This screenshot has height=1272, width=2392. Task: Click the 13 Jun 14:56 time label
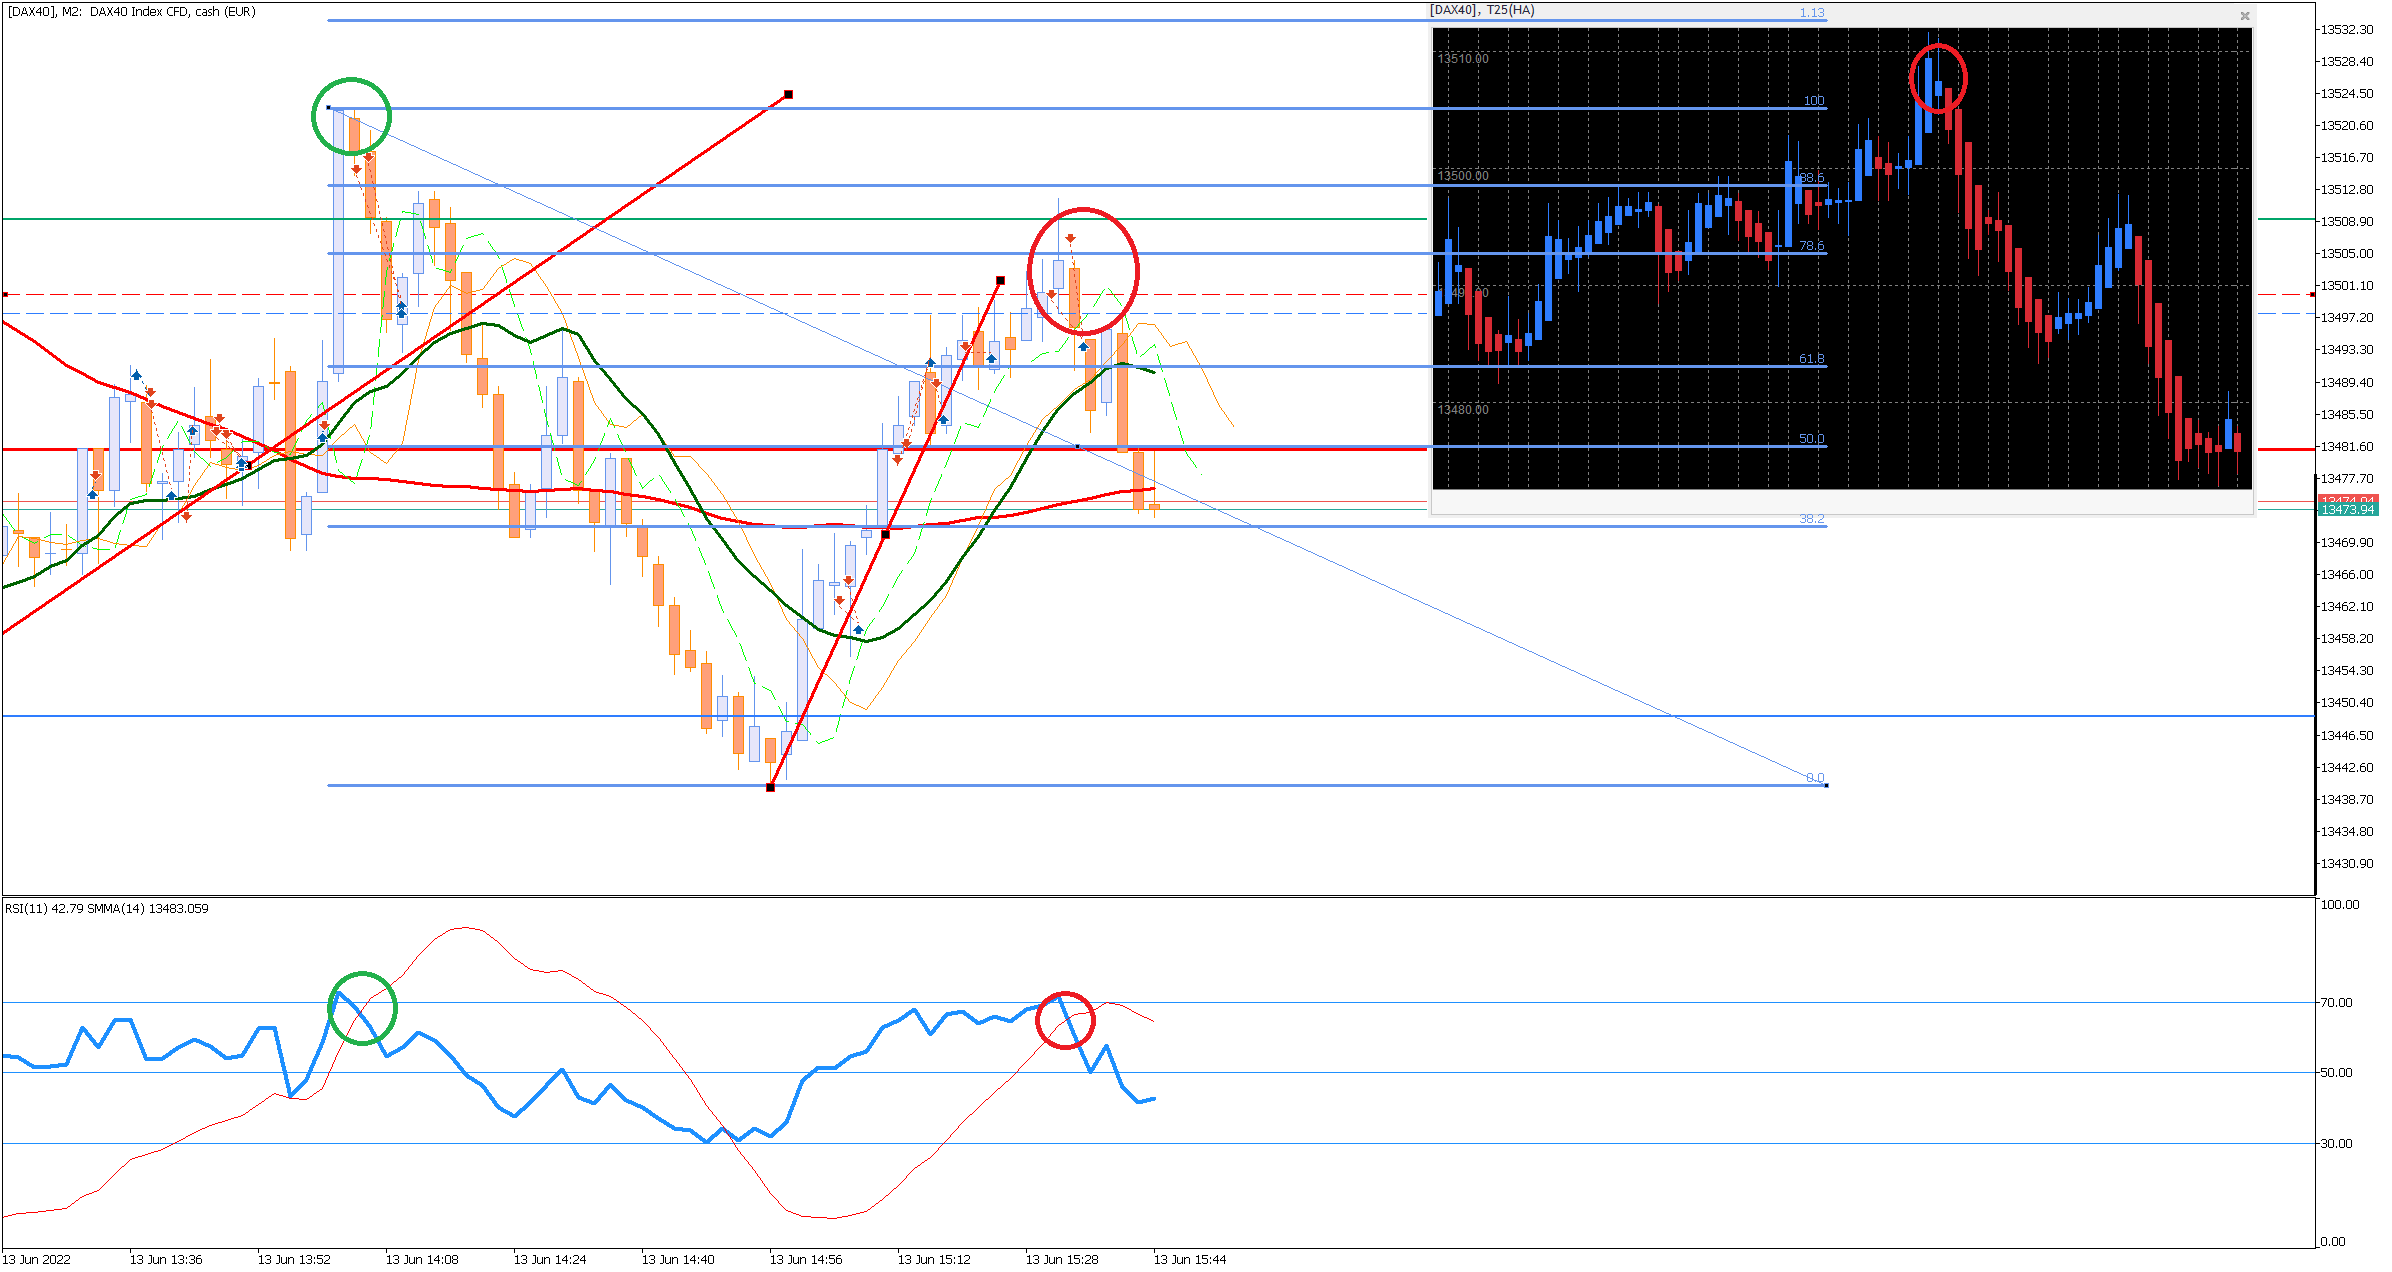806,1260
